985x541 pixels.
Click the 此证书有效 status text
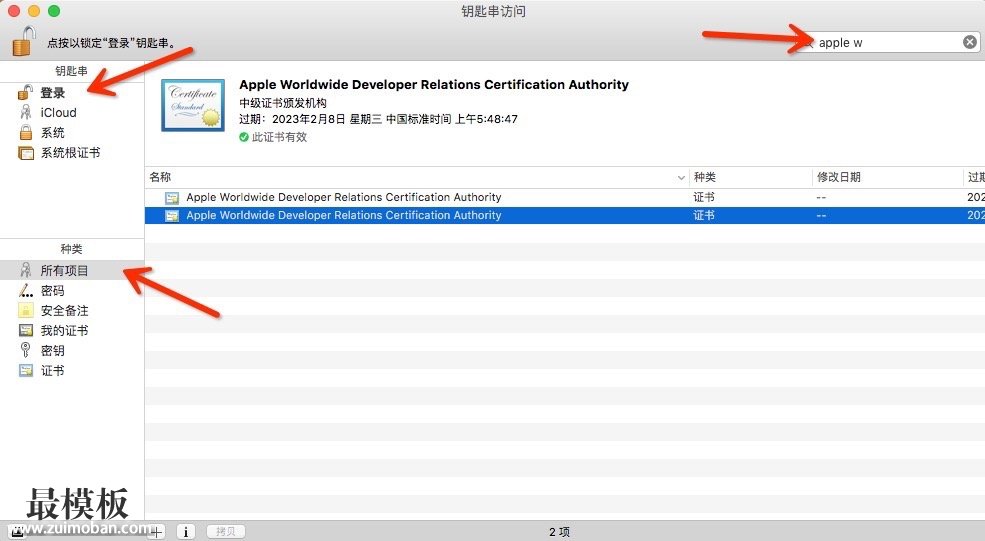279,137
